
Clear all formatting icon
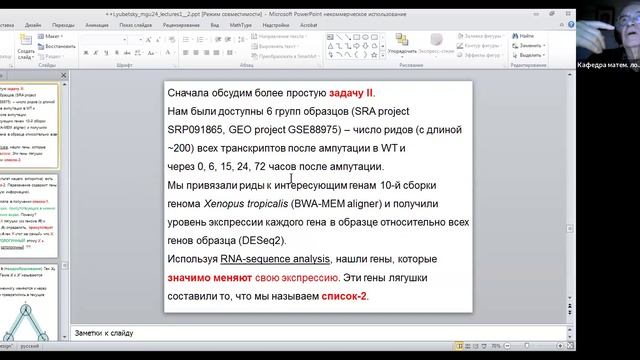pyautogui.click(x=171, y=40)
